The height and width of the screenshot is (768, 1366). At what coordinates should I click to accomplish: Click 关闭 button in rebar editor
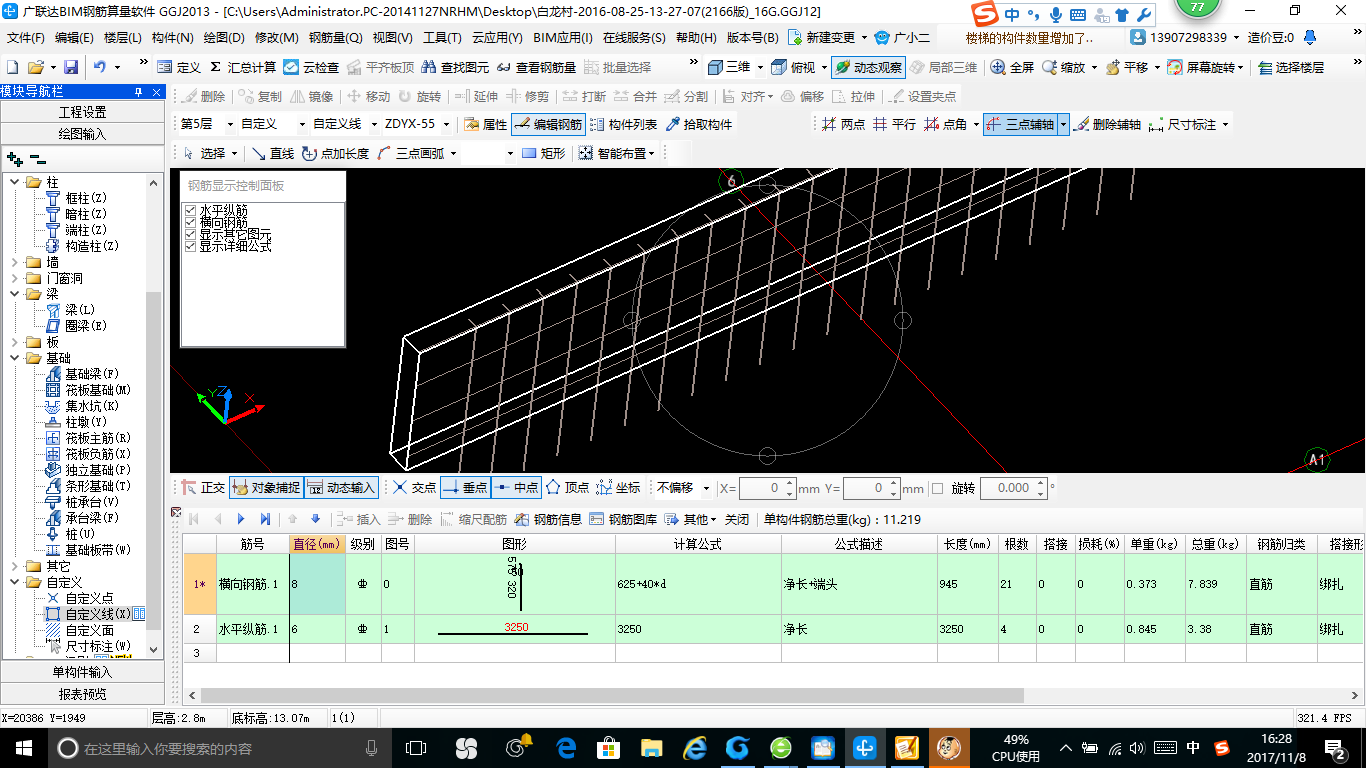point(737,519)
